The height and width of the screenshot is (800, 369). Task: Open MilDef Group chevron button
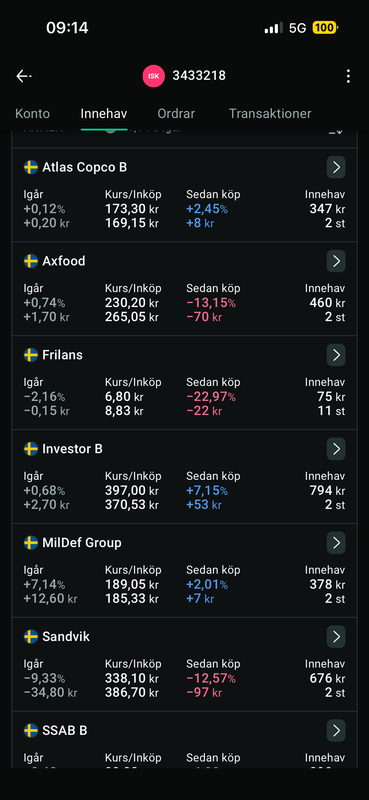[336, 543]
